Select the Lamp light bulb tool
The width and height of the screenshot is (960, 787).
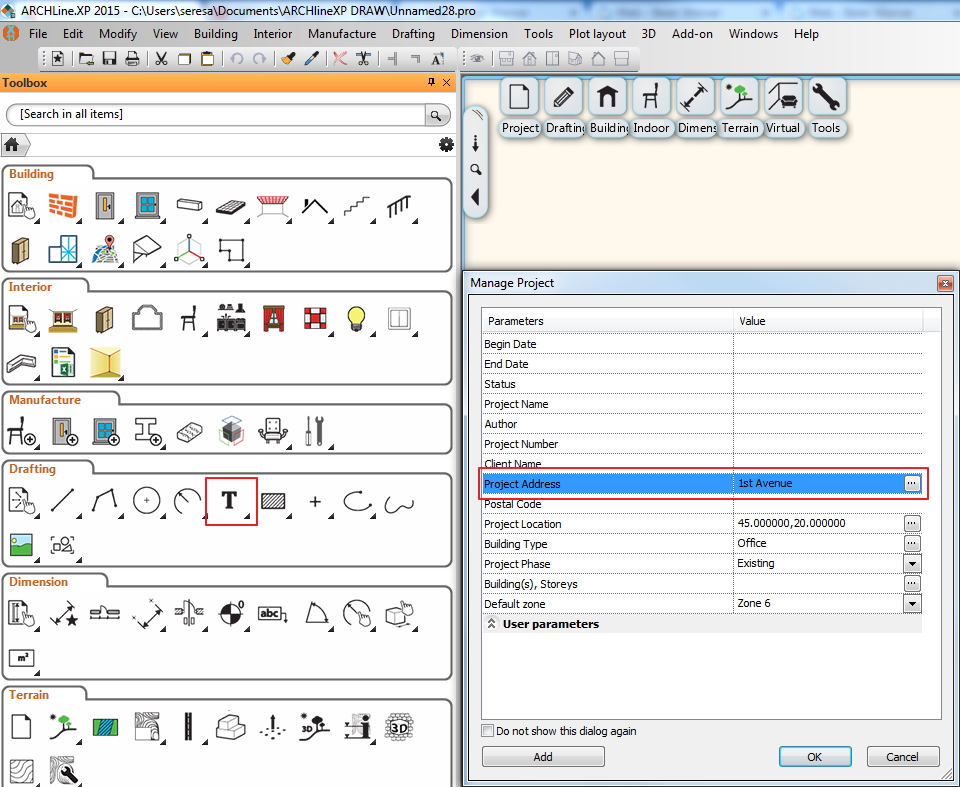(x=356, y=318)
